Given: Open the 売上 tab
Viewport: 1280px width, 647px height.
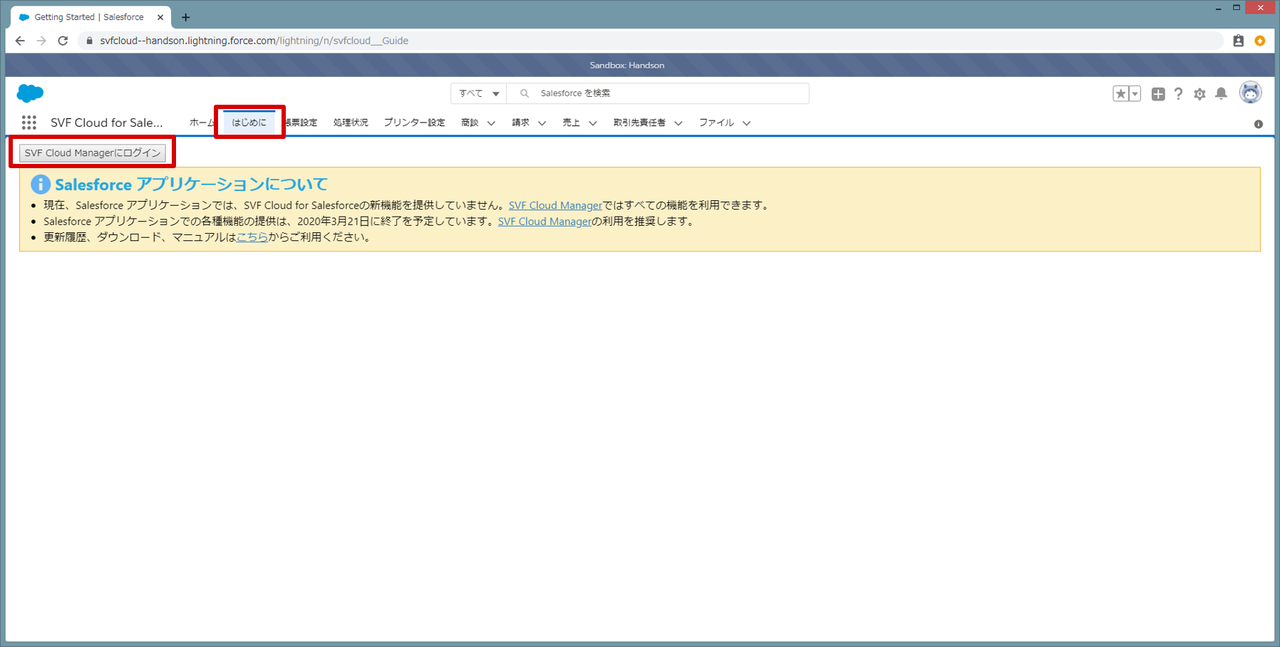Looking at the screenshot, I should pyautogui.click(x=571, y=123).
